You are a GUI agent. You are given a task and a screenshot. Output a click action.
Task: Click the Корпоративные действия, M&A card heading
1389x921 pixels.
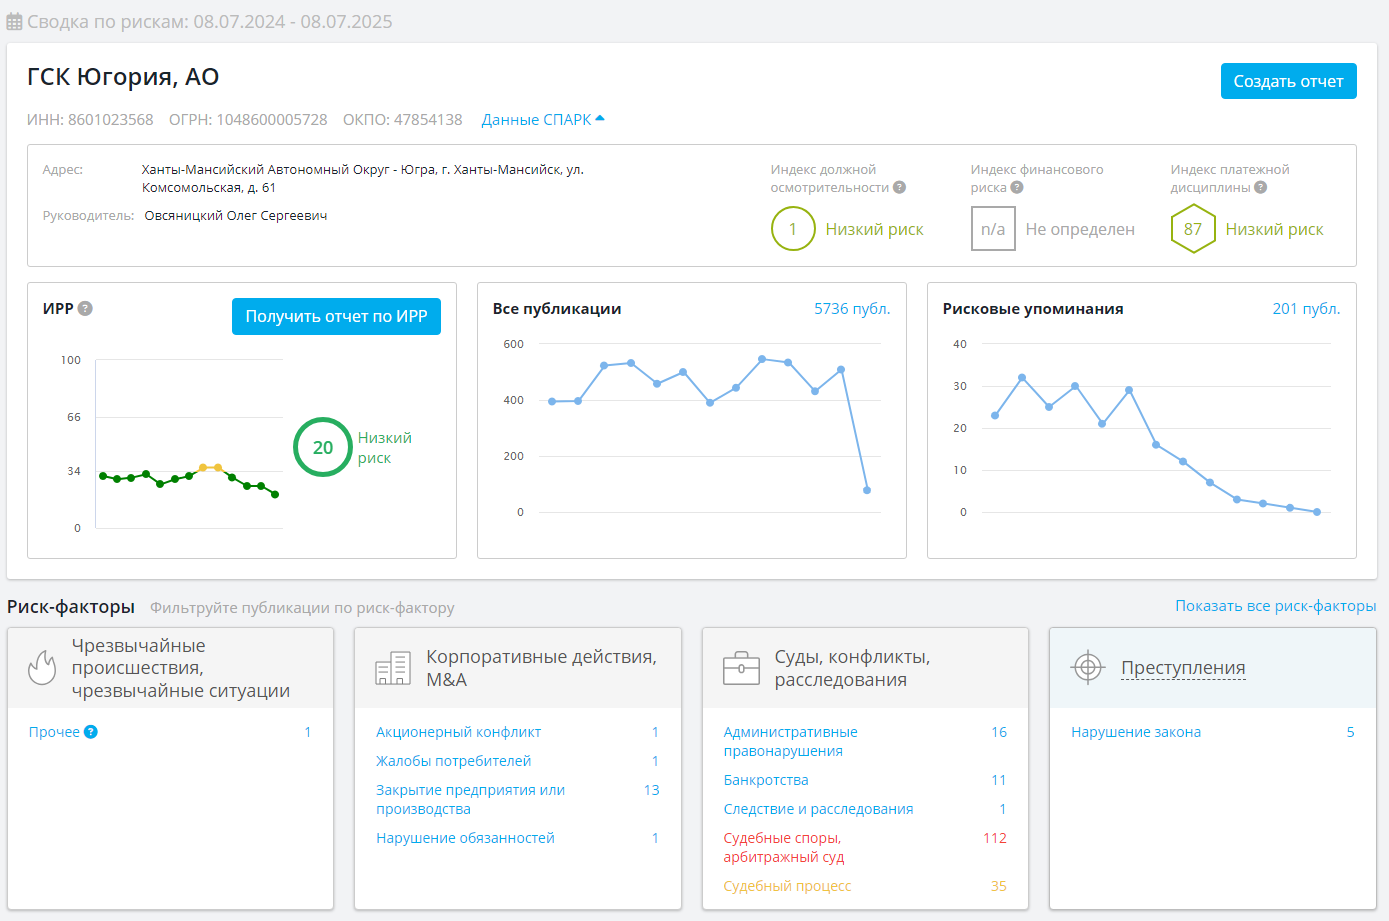point(541,668)
